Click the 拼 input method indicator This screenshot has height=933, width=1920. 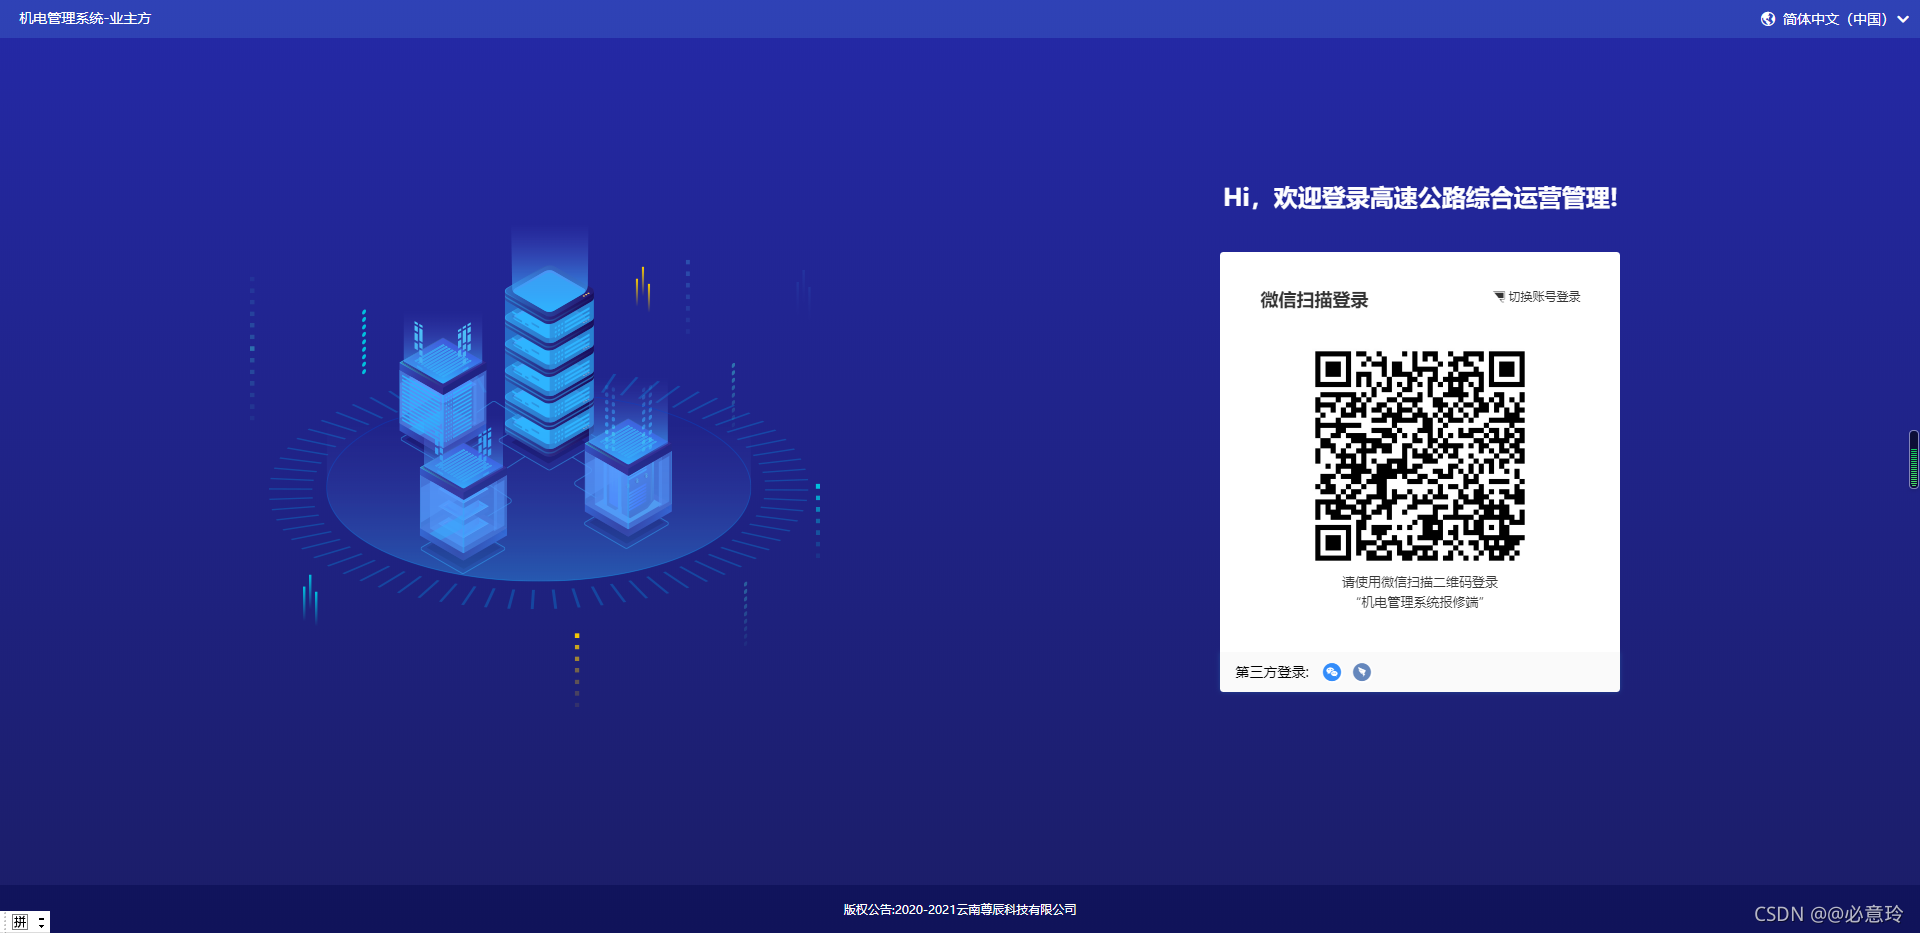20,922
